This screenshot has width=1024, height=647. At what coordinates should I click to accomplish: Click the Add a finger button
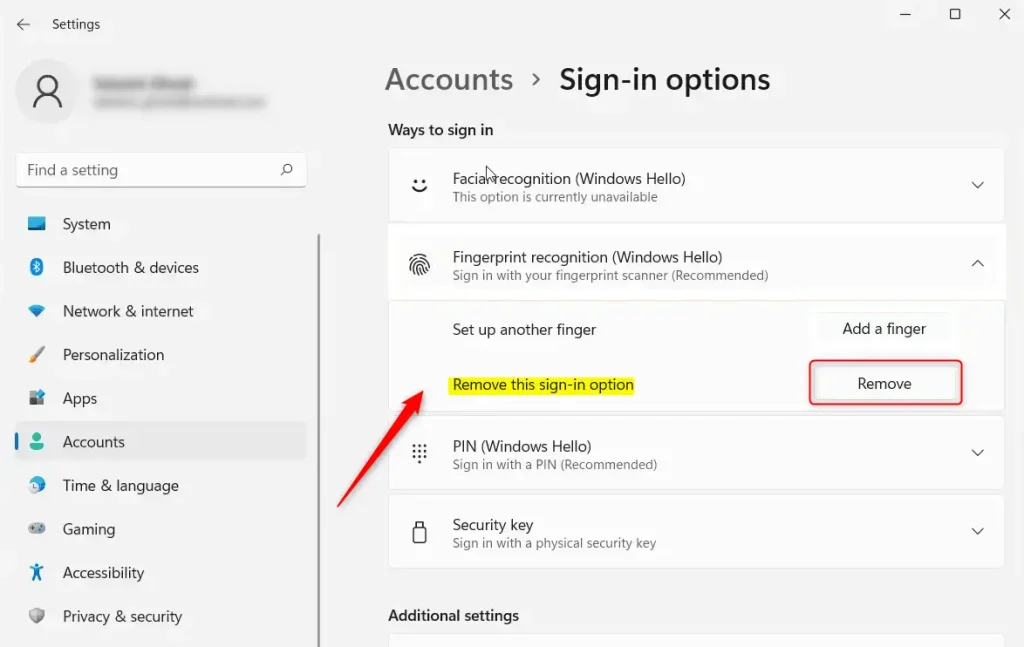click(883, 329)
